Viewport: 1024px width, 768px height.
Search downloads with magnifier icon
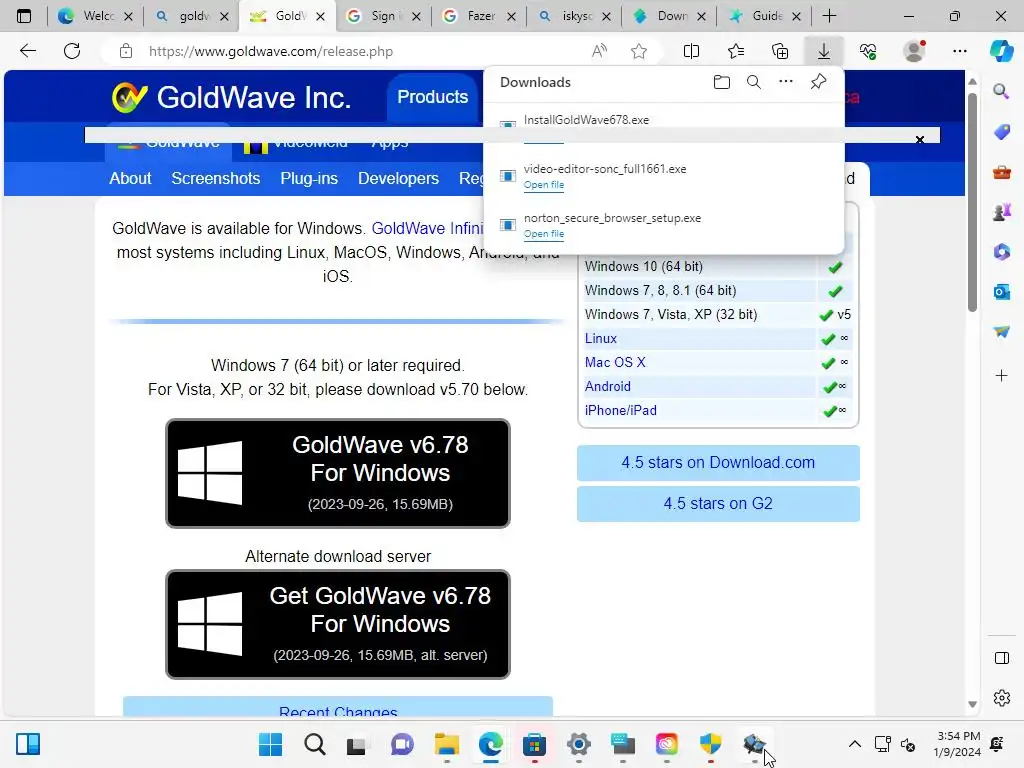pos(754,82)
